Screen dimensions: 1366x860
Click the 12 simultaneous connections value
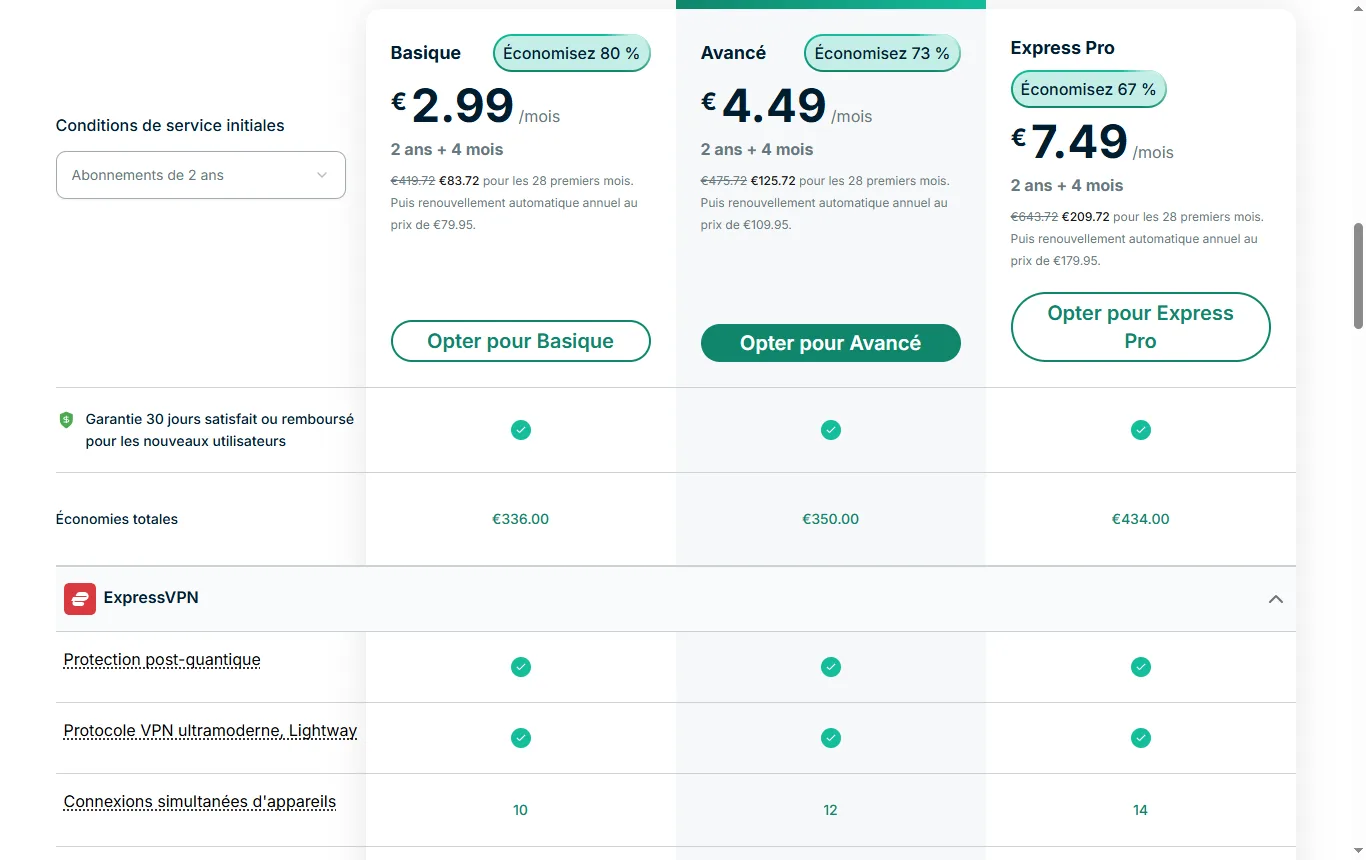click(831, 810)
